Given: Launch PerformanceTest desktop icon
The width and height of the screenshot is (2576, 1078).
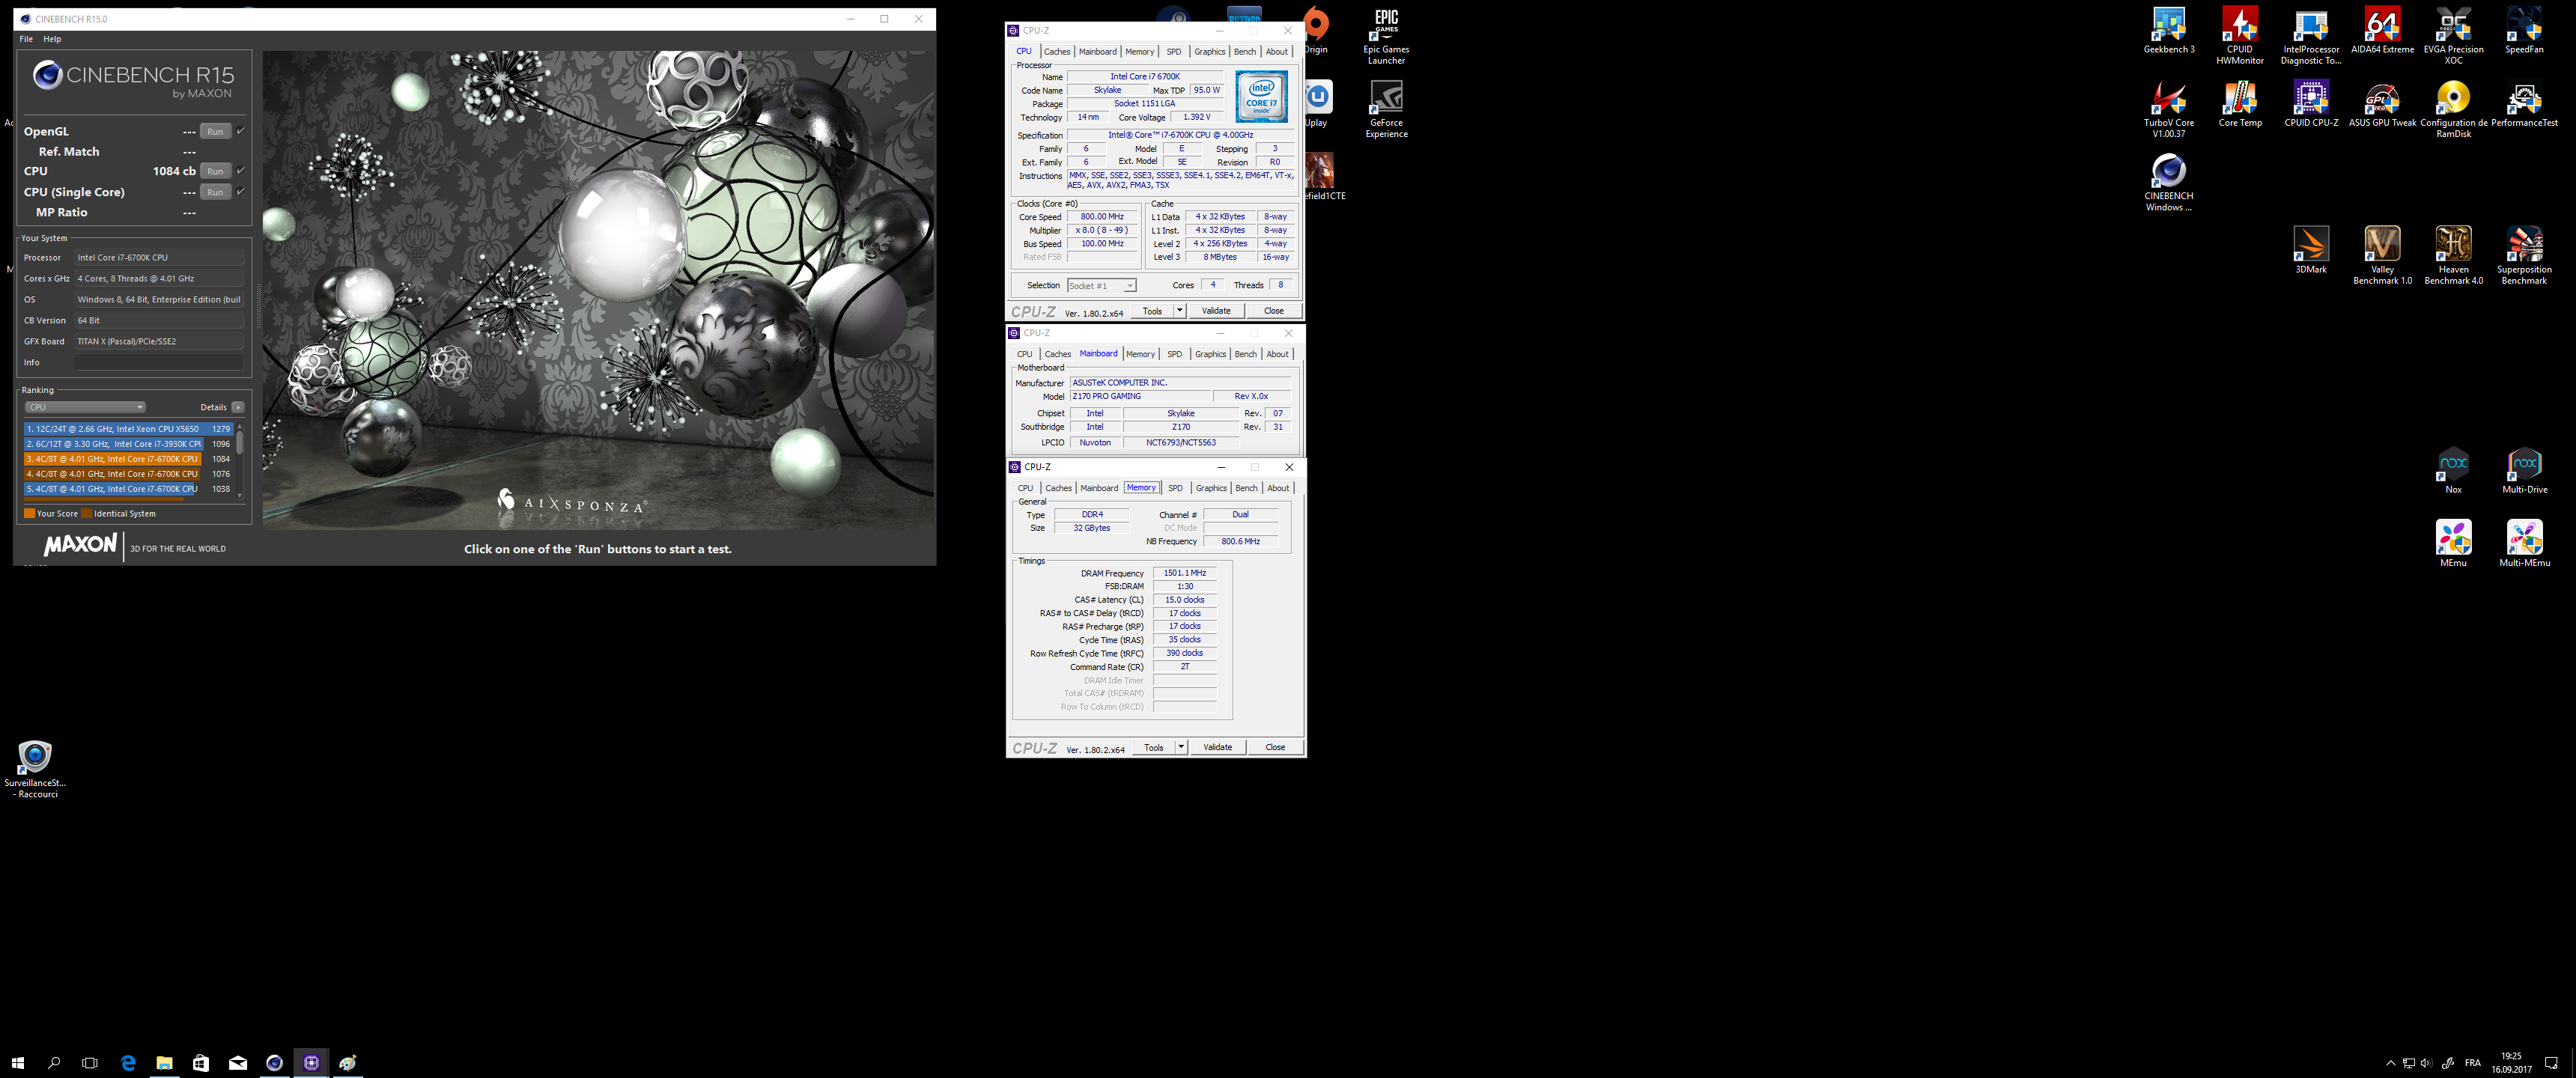Looking at the screenshot, I should 2524,103.
